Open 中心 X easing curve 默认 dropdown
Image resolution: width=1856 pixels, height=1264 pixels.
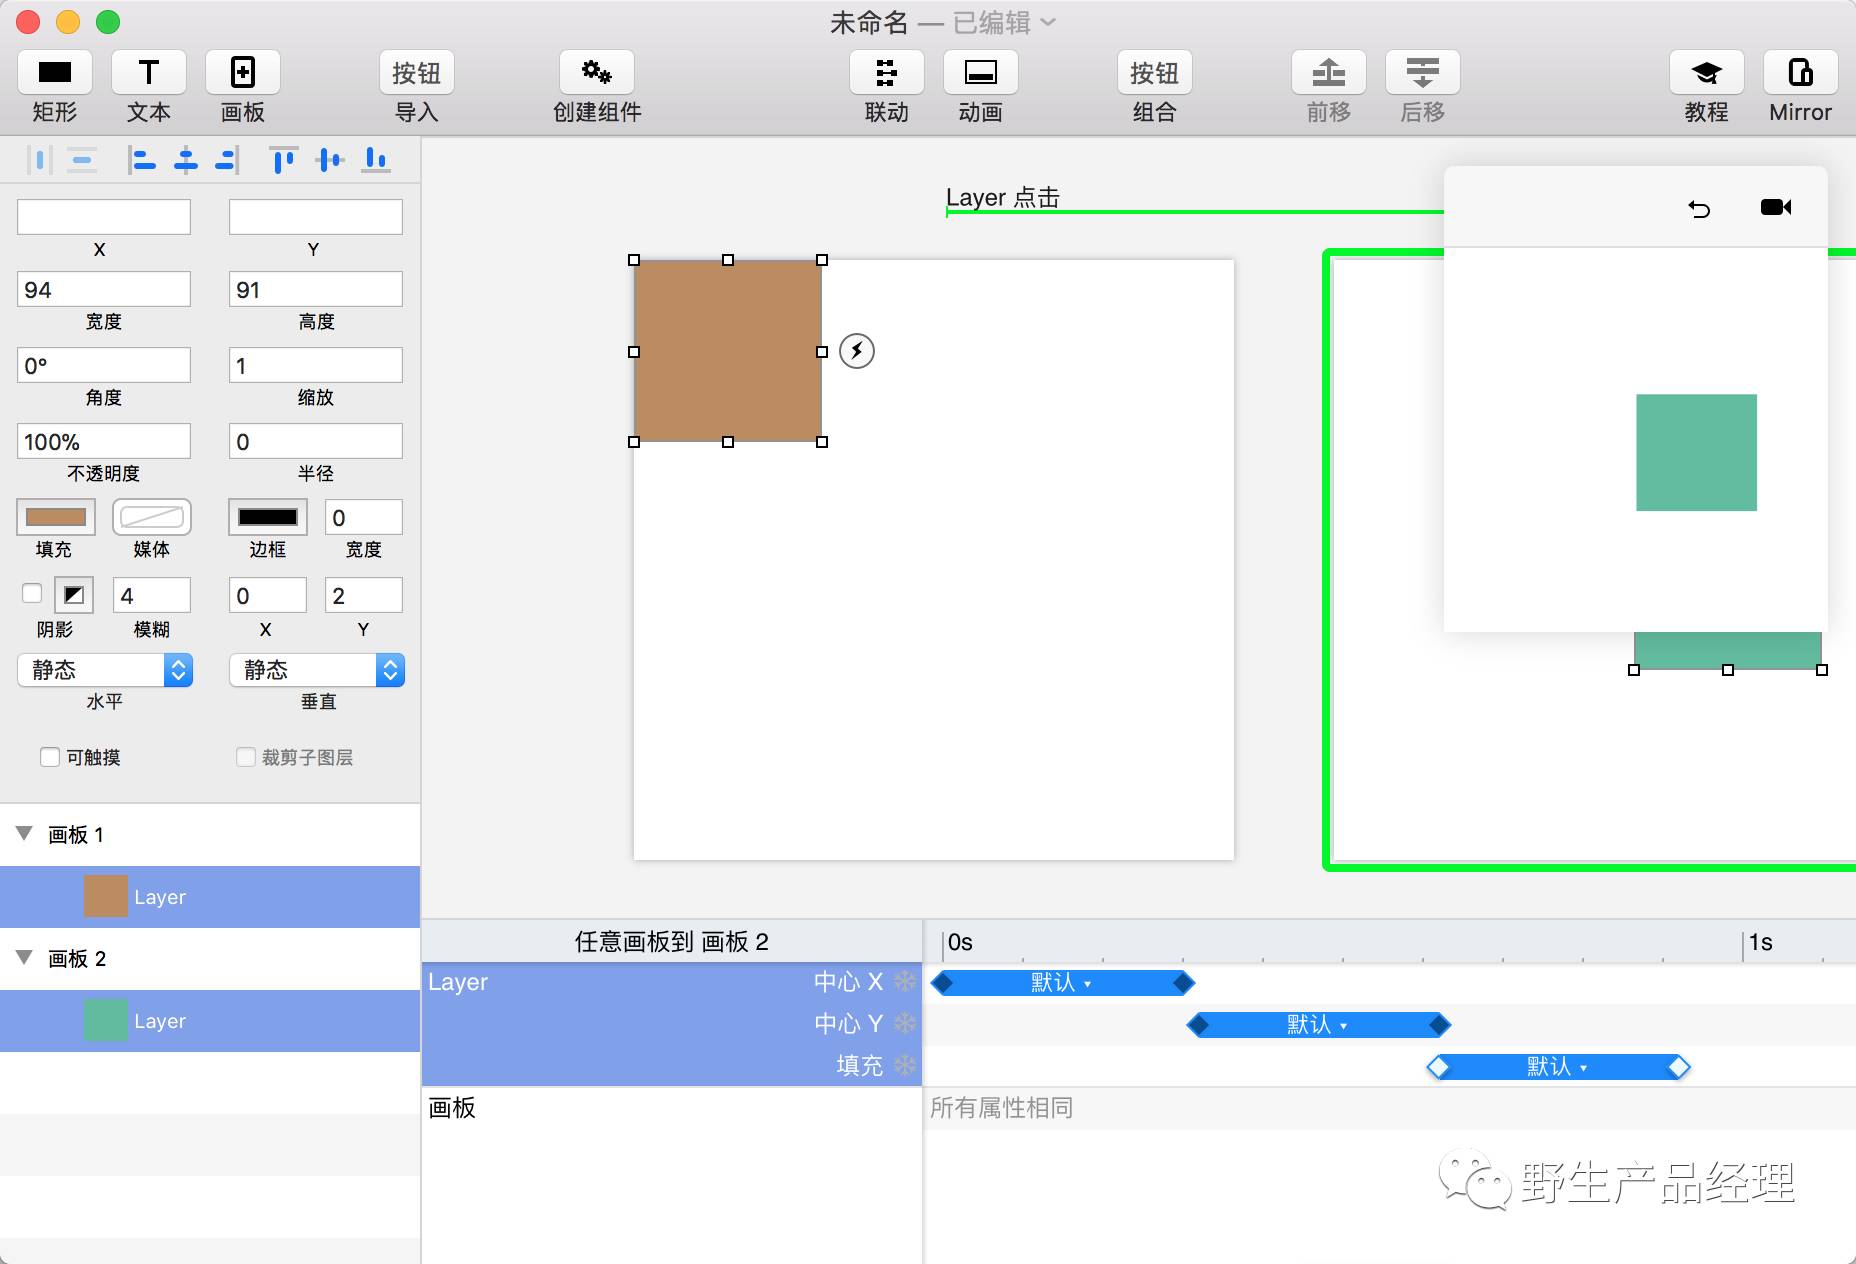click(x=1062, y=983)
